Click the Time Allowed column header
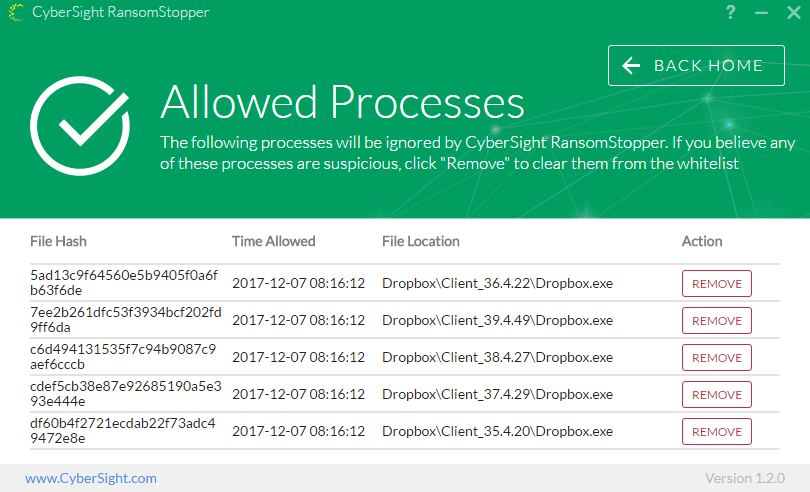 (273, 241)
